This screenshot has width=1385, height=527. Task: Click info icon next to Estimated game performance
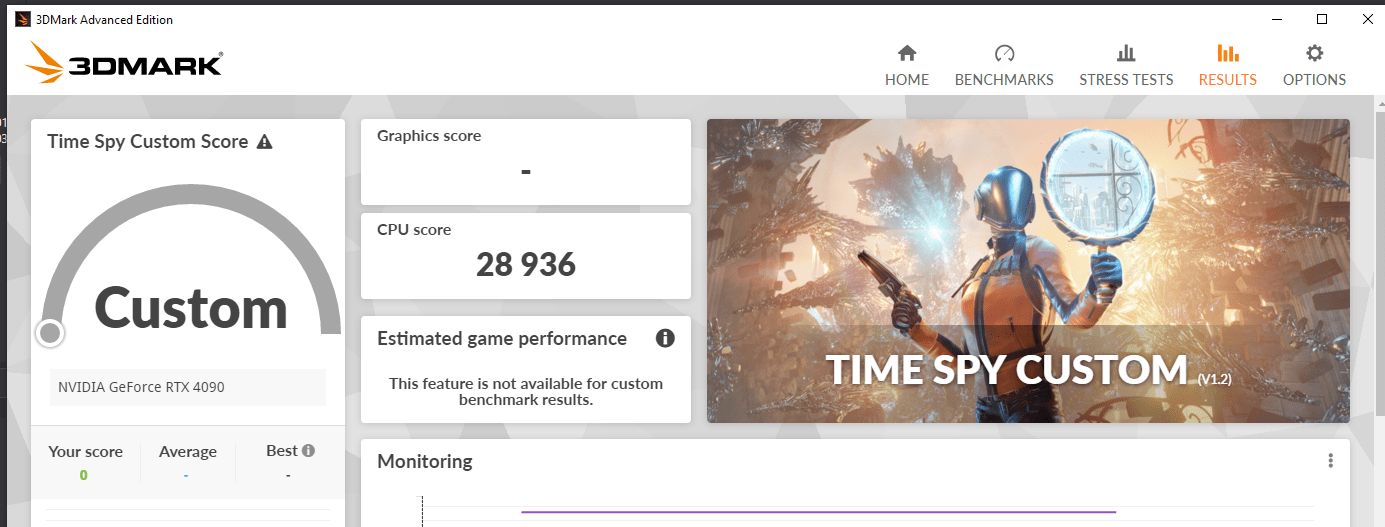tap(665, 338)
